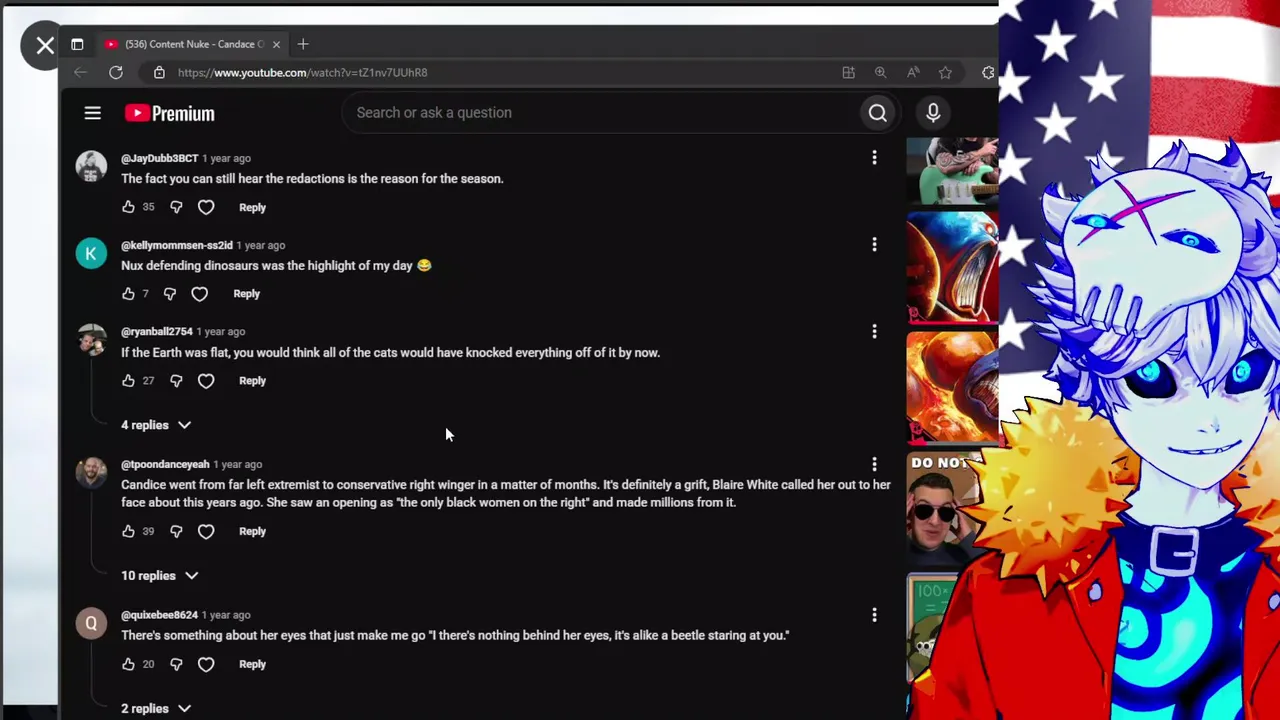Image resolution: width=1280 pixels, height=720 pixels.
Task: Dislike the comment by @JayDubb3BCT
Action: coord(176,207)
